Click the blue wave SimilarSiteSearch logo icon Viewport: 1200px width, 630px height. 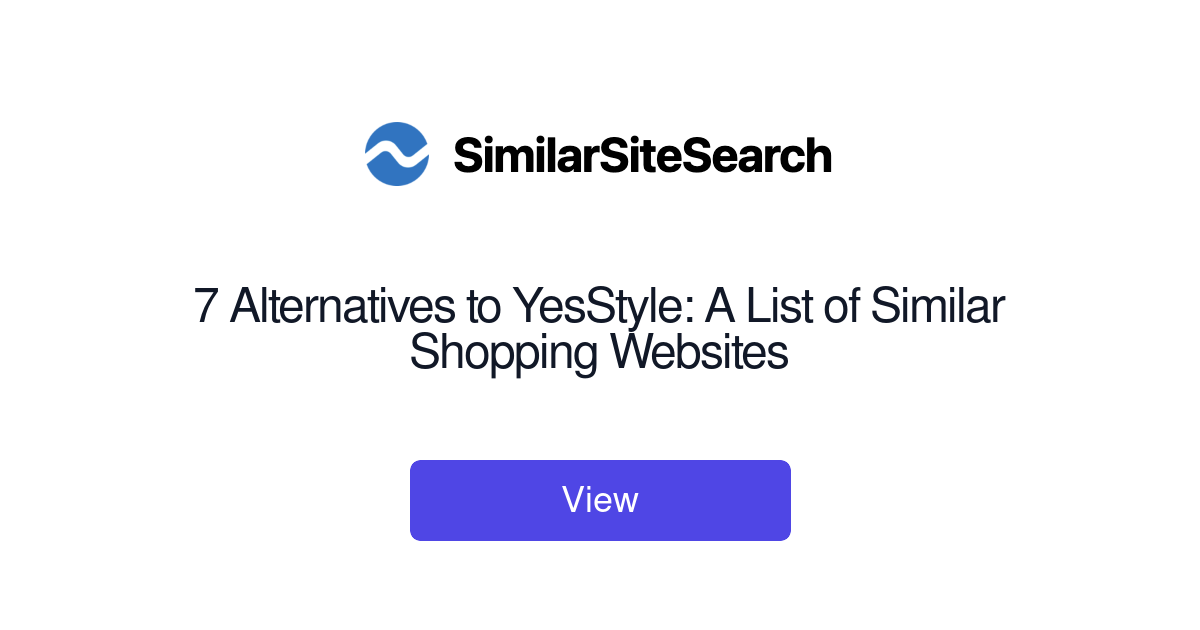click(x=397, y=154)
